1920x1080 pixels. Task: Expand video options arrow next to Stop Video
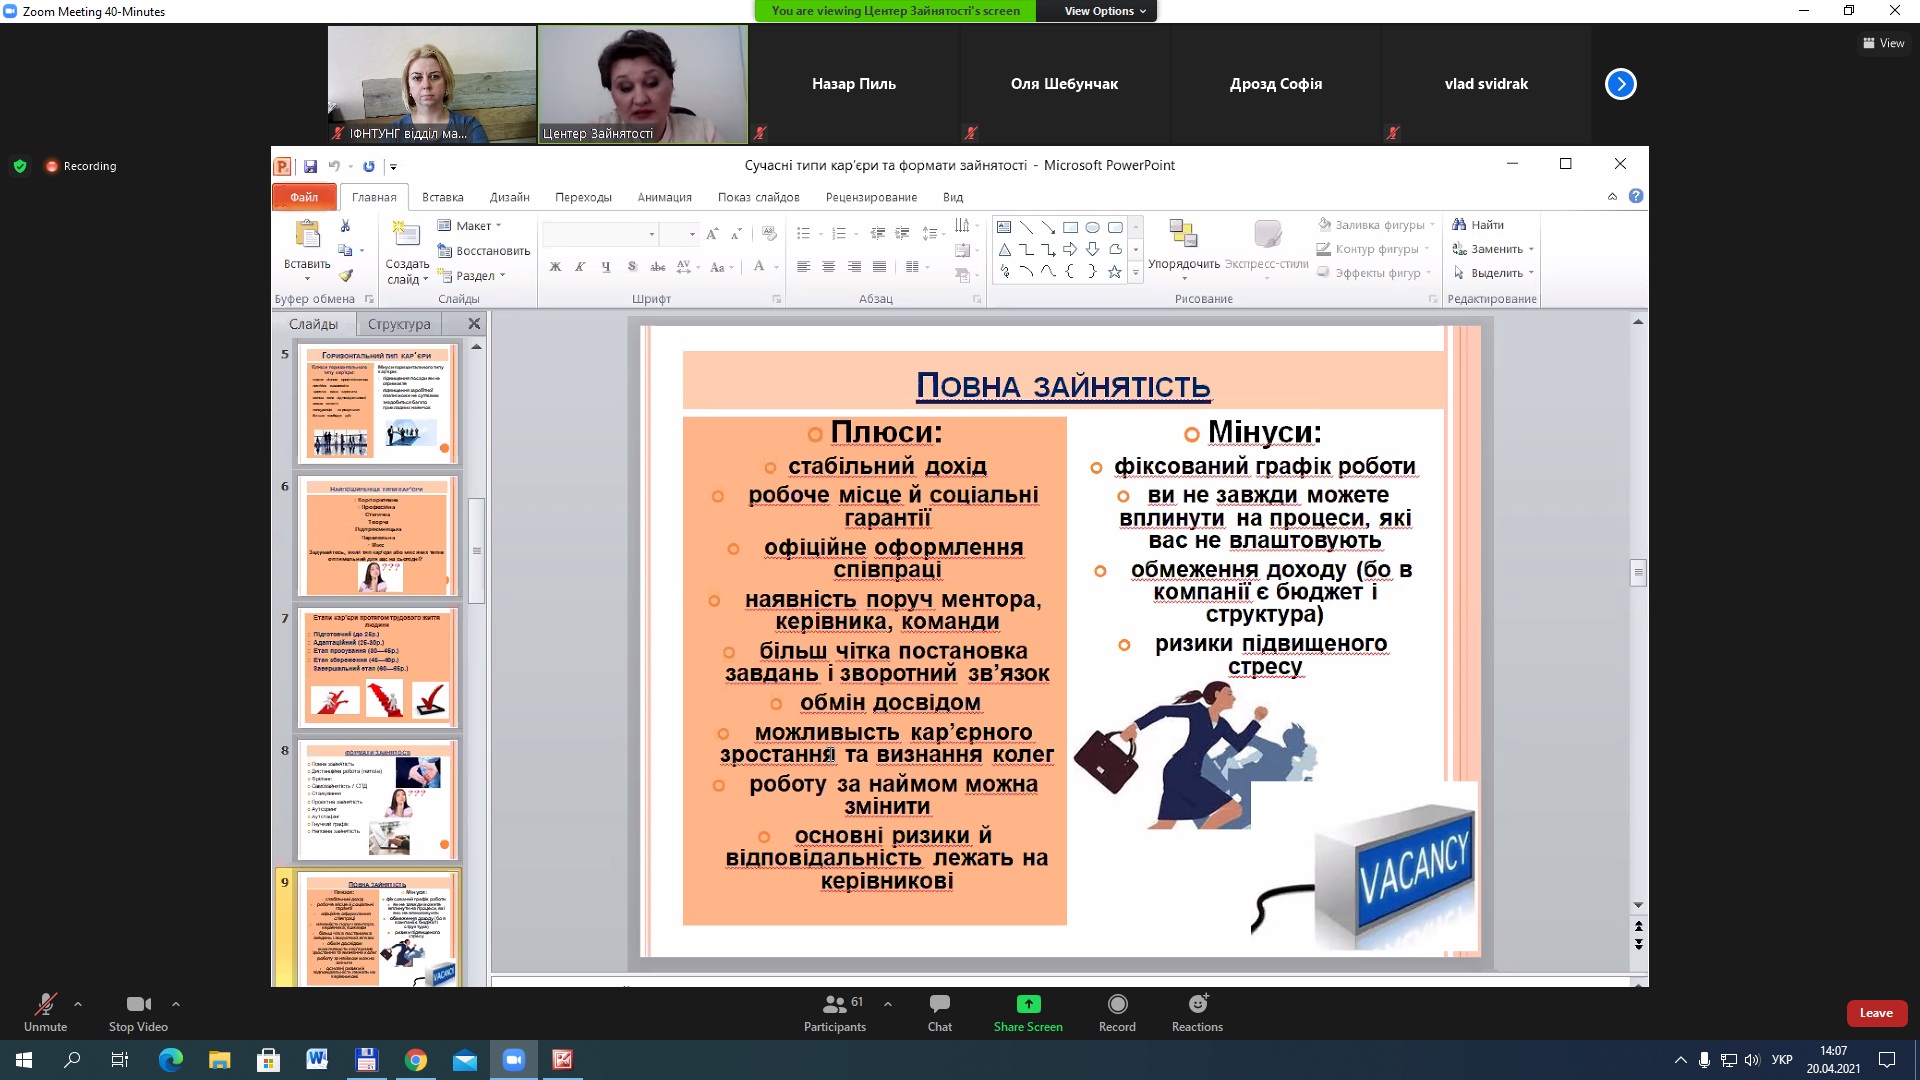pyautogui.click(x=176, y=1004)
